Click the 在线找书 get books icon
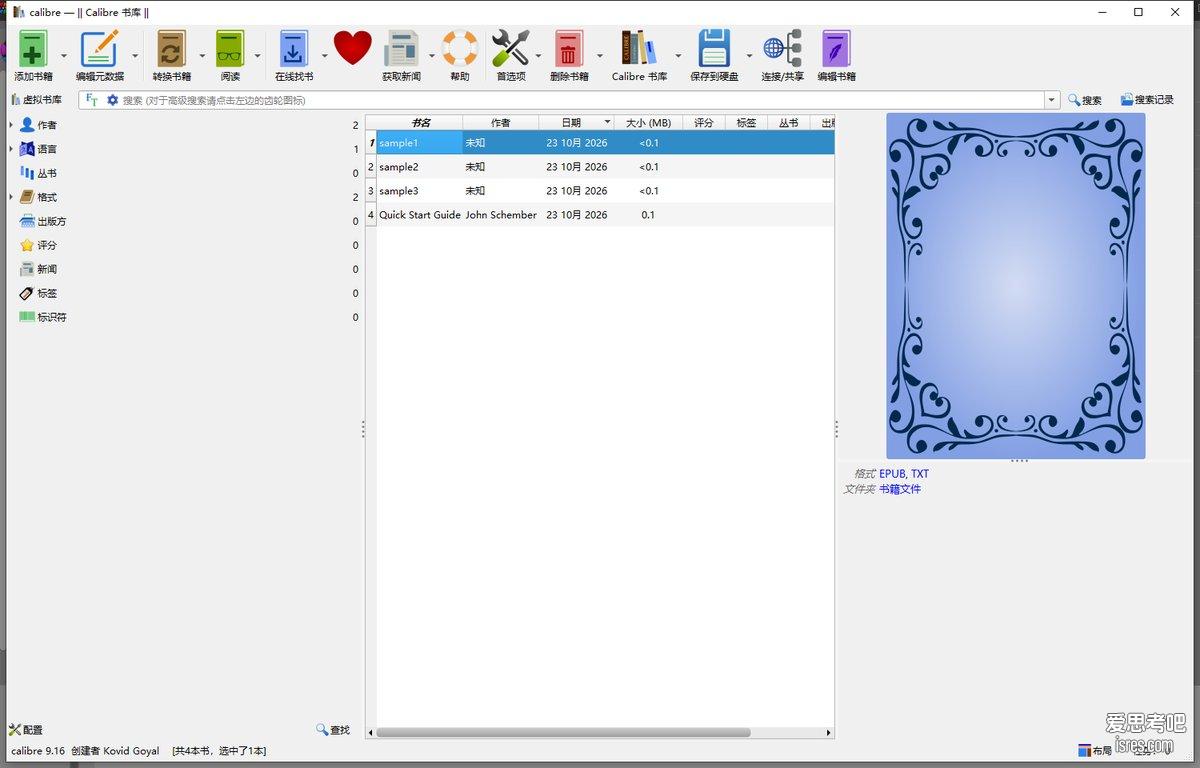 pyautogui.click(x=293, y=49)
